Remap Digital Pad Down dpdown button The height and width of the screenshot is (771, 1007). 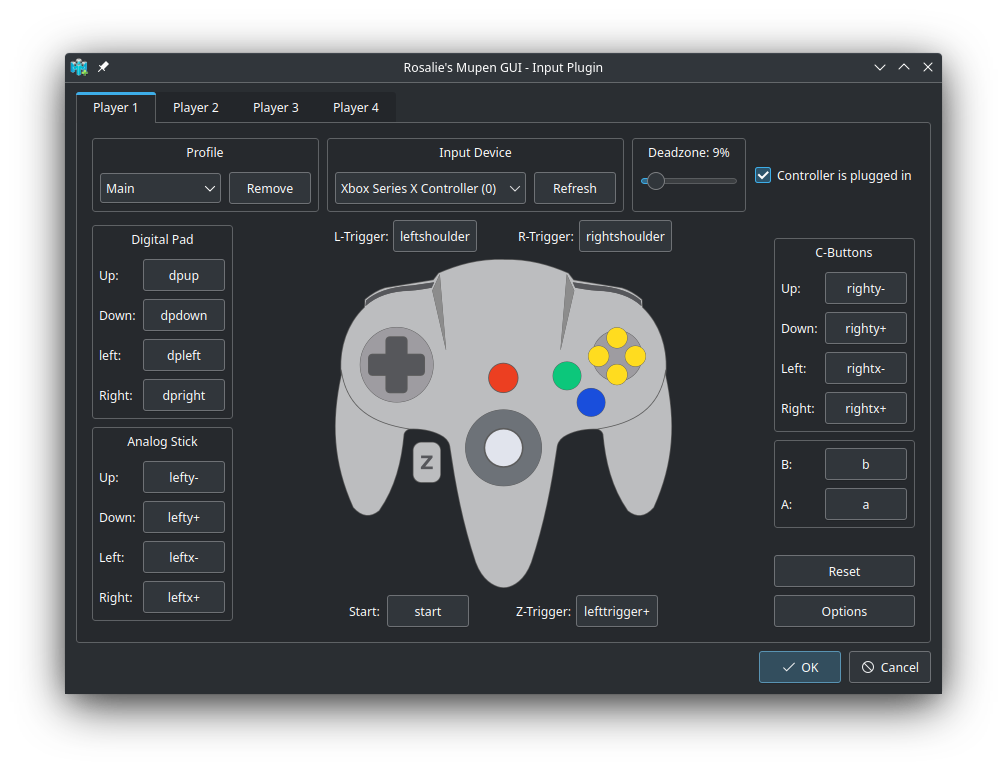tap(184, 315)
